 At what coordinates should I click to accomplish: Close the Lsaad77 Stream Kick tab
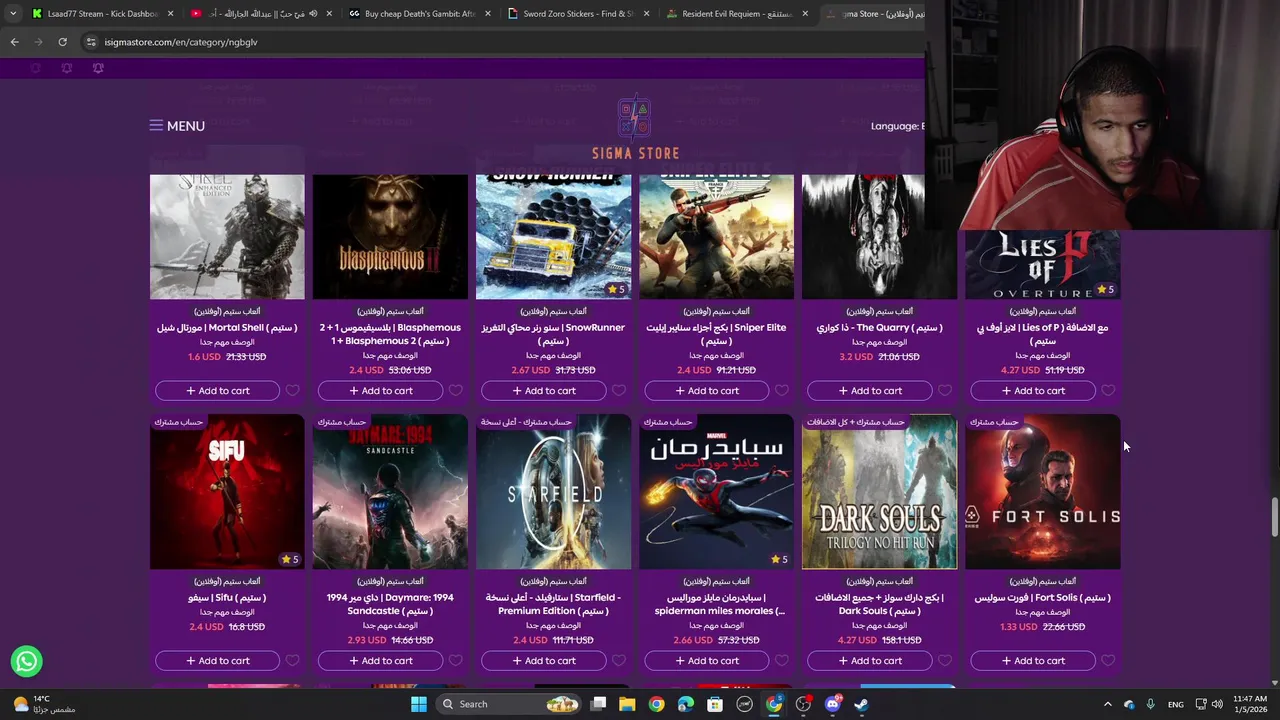[170, 14]
